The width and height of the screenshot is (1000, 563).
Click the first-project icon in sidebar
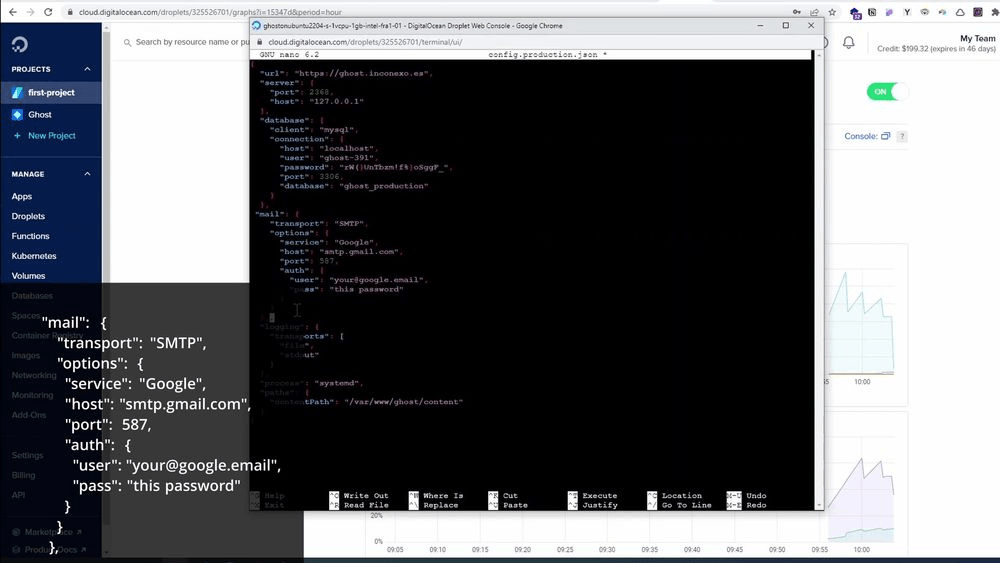click(17, 92)
